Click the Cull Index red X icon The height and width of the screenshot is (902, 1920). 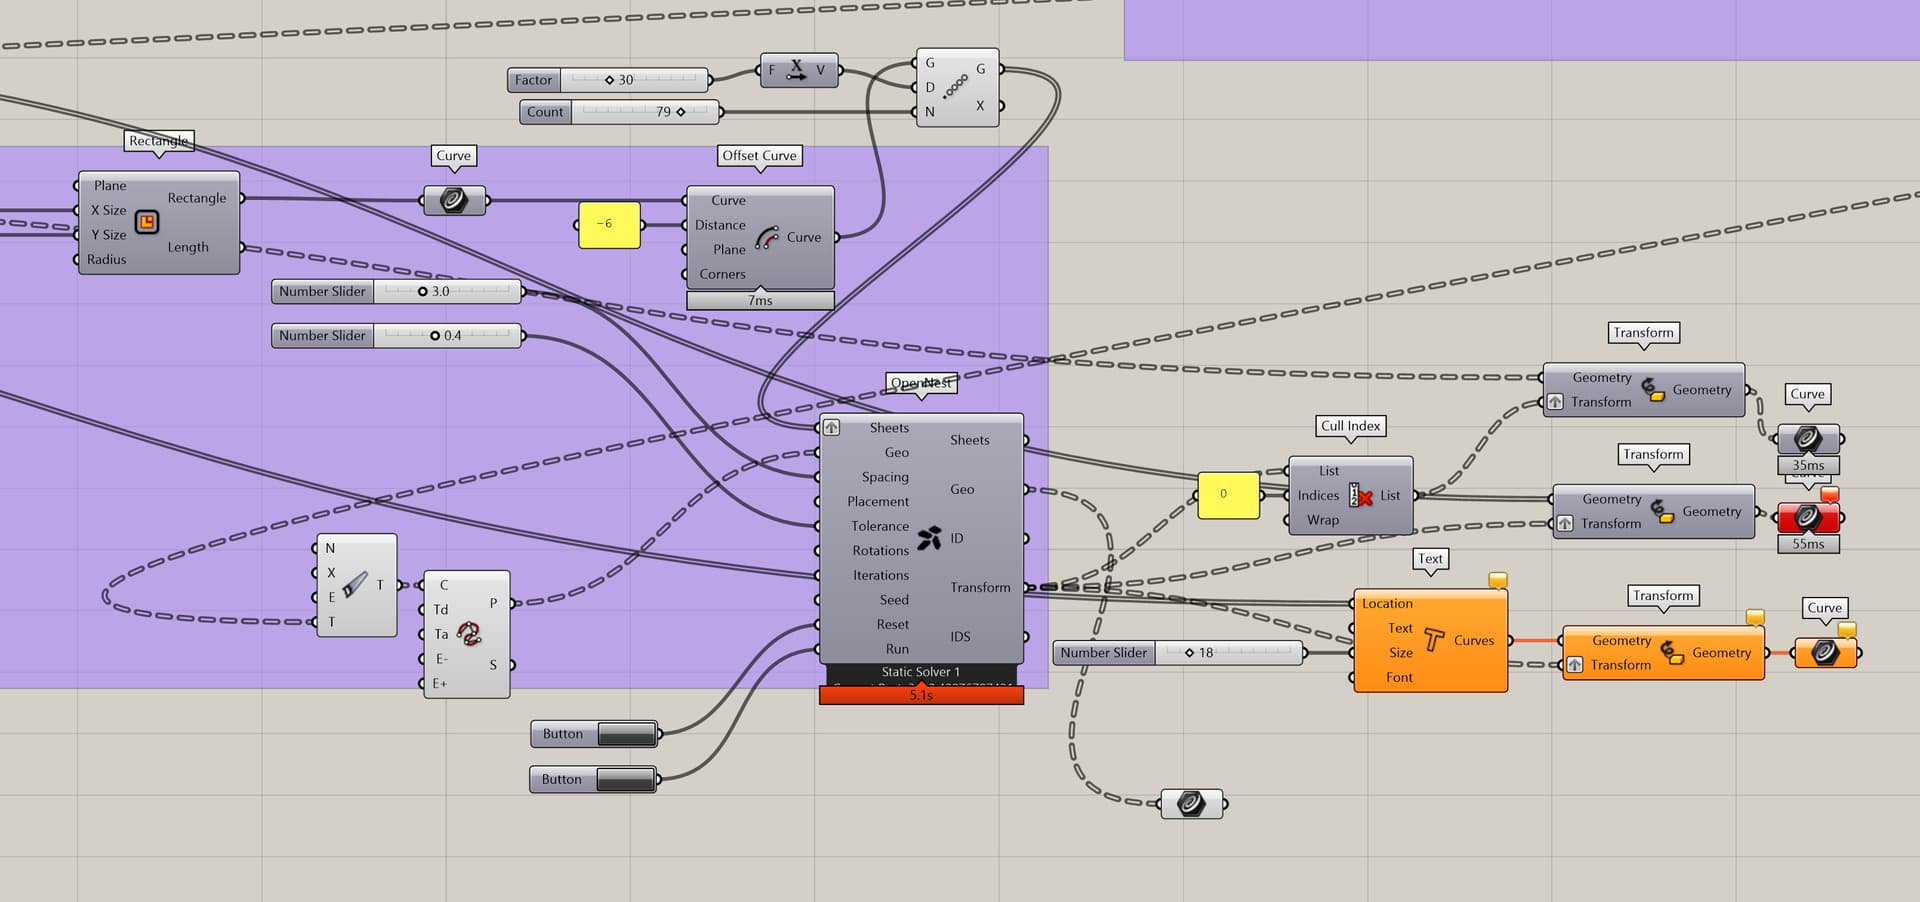click(x=1360, y=495)
